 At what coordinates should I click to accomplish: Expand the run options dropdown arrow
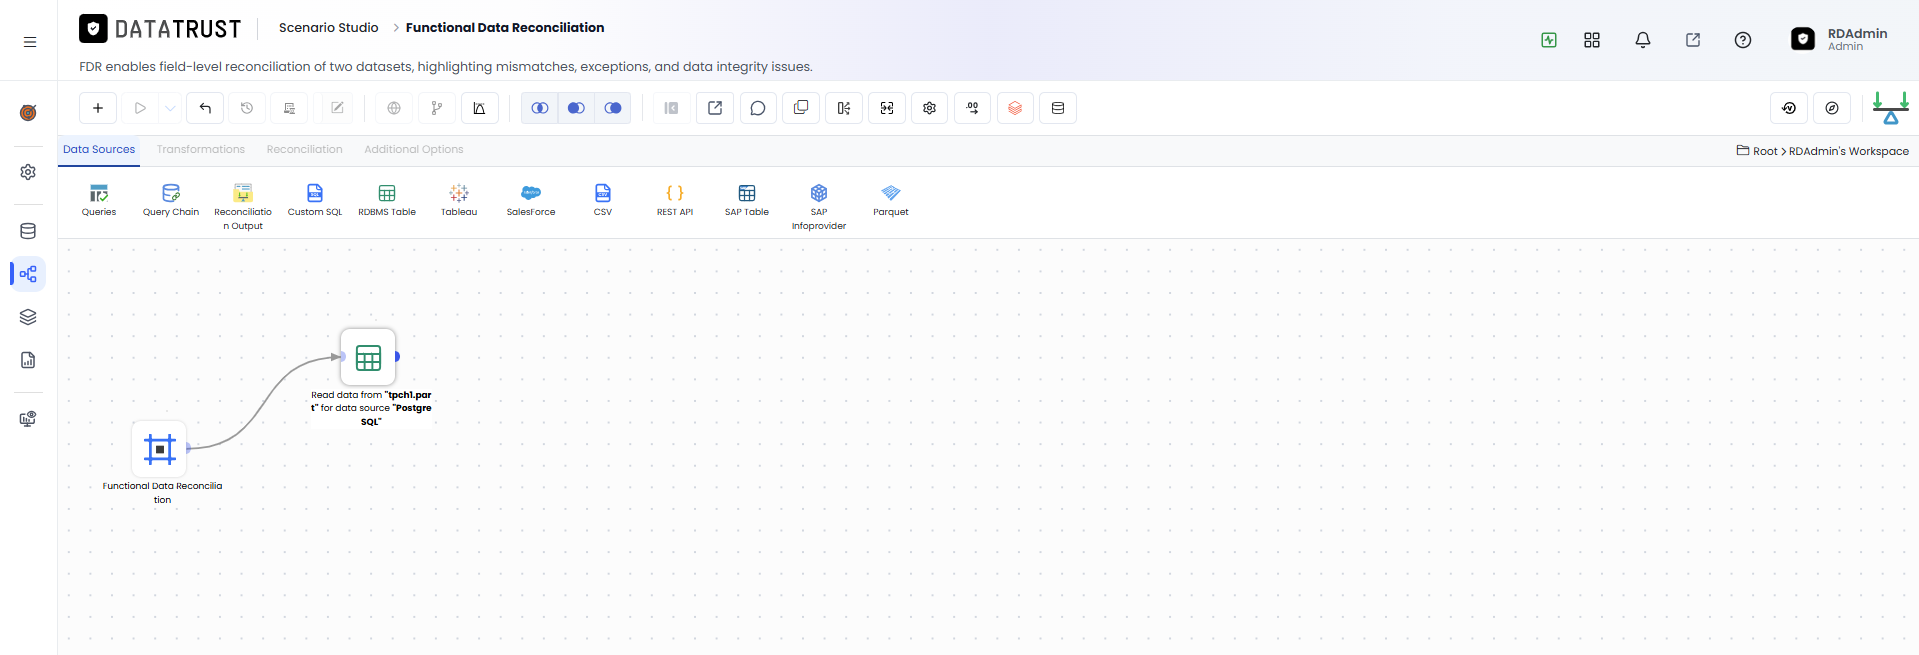171,108
